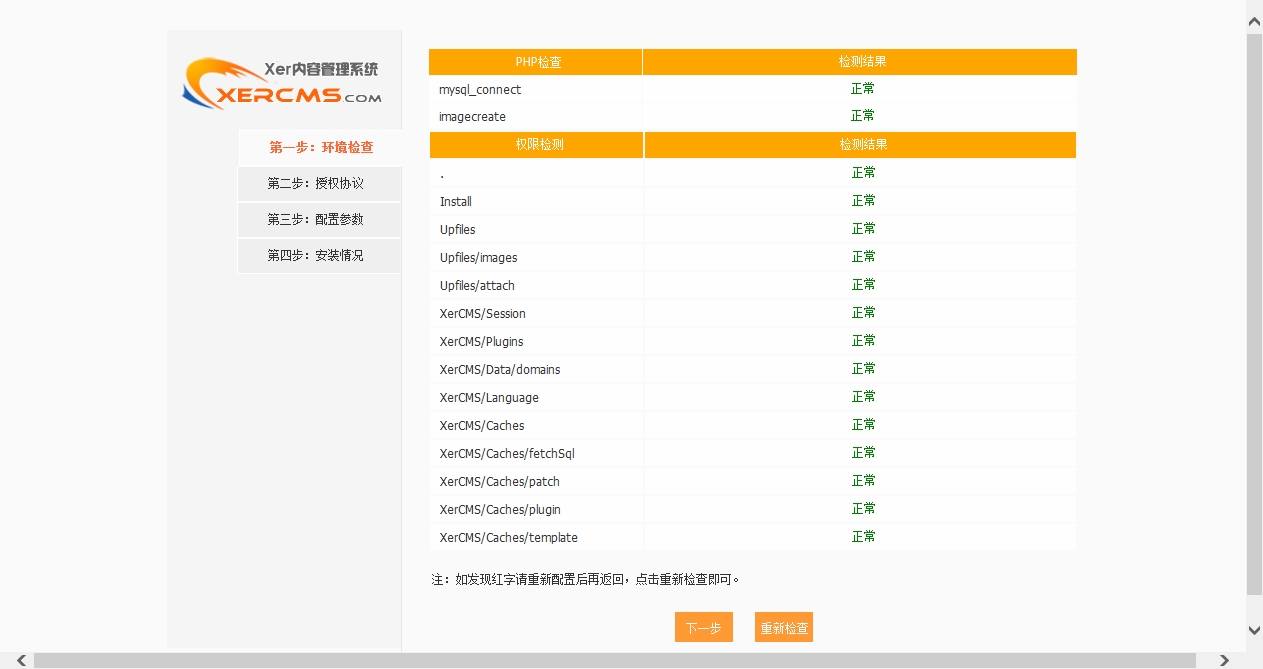Click the note text starting with 注：
Screen dimensions: 1263x669
click(x=586, y=579)
